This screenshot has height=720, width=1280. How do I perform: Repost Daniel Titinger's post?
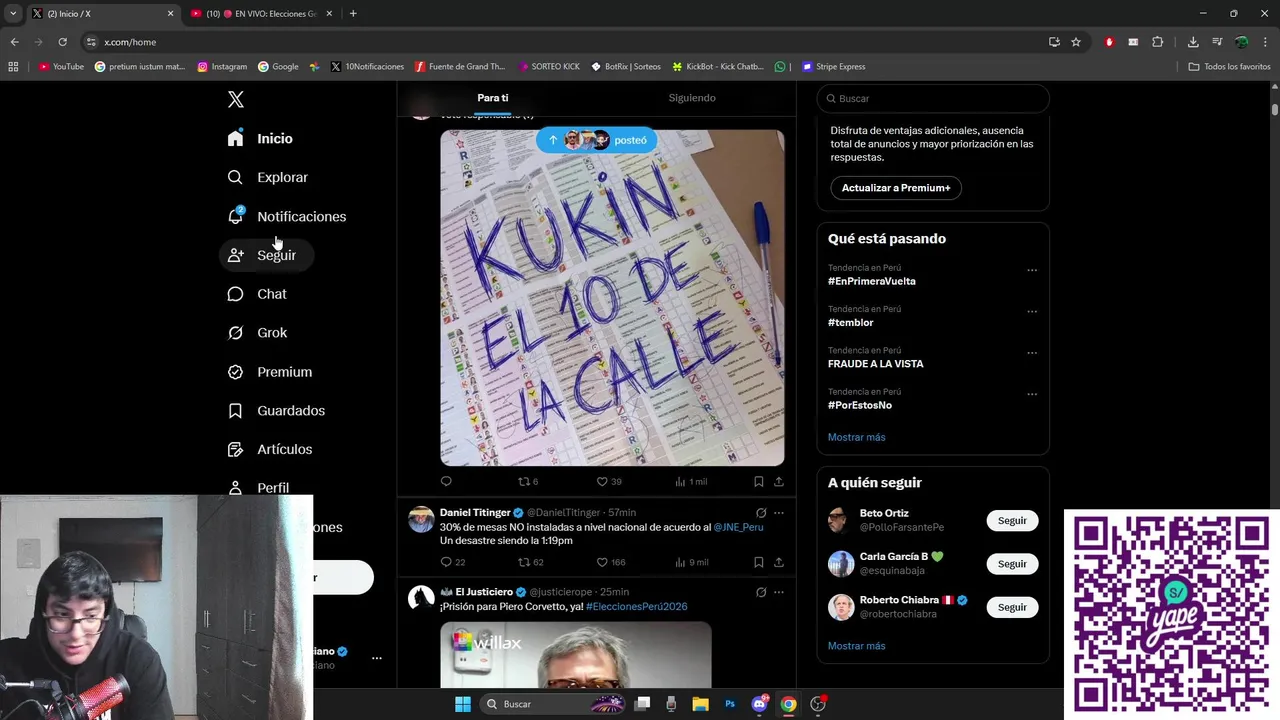coord(530,562)
